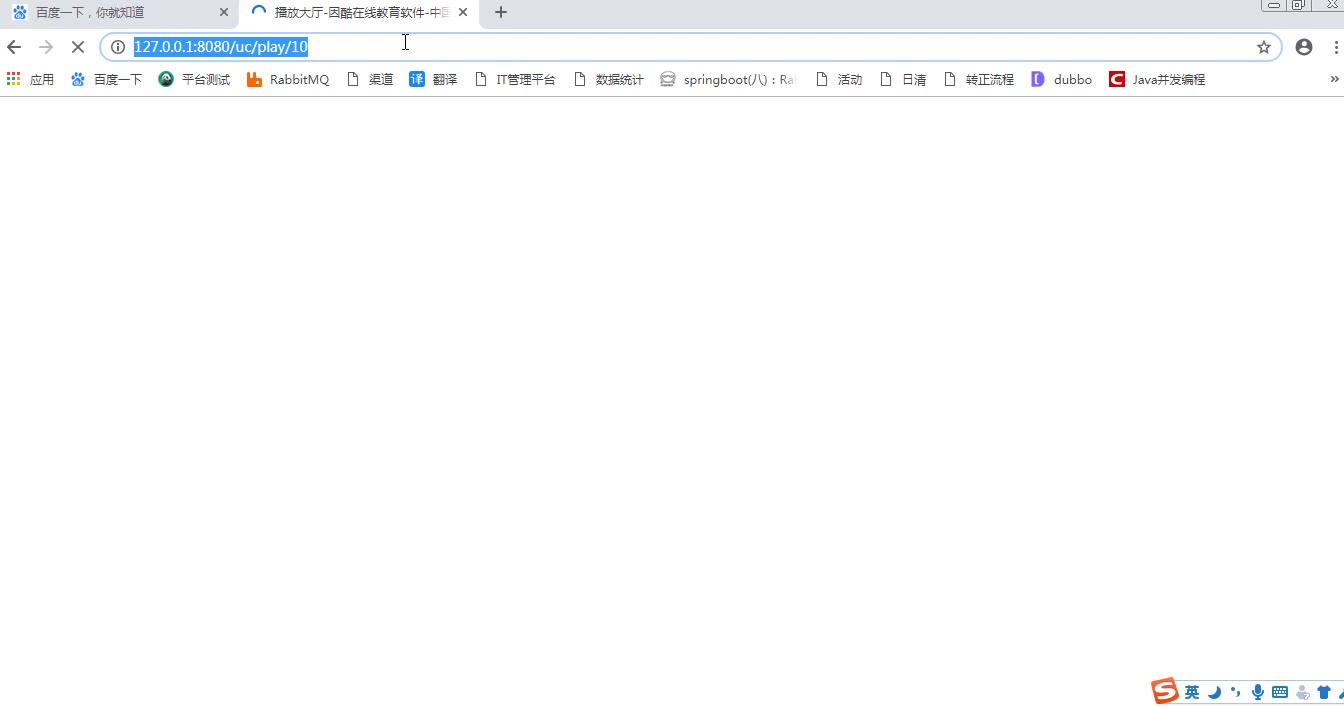Toggle the 英 language mode
1344x708 pixels.
pos(1192,692)
